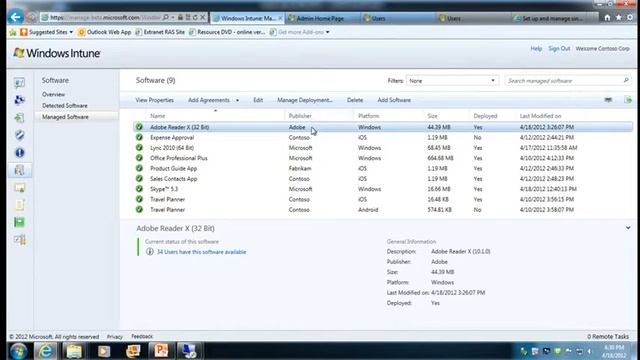Click the Windows Start orb

click(18, 351)
